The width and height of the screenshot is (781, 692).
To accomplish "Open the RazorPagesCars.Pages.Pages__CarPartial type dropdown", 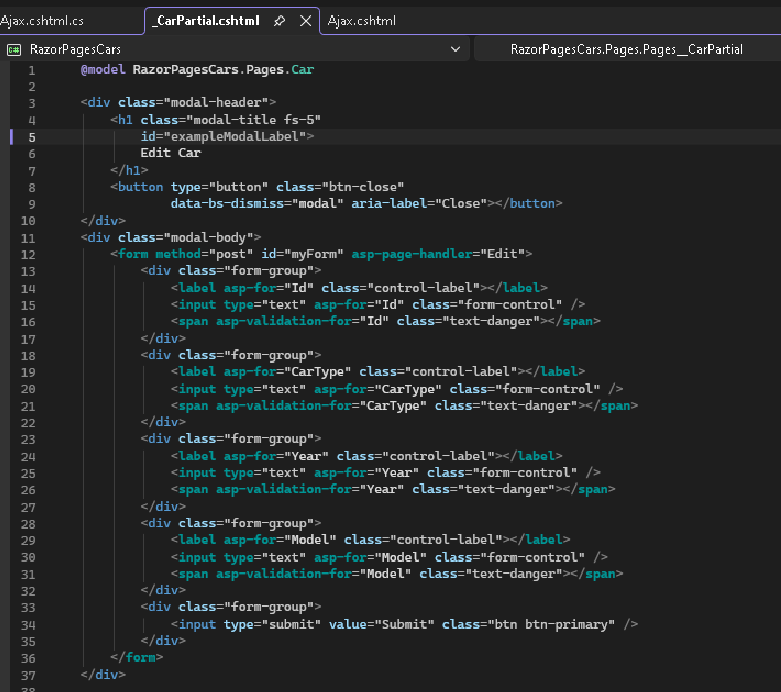I will [x=626, y=49].
